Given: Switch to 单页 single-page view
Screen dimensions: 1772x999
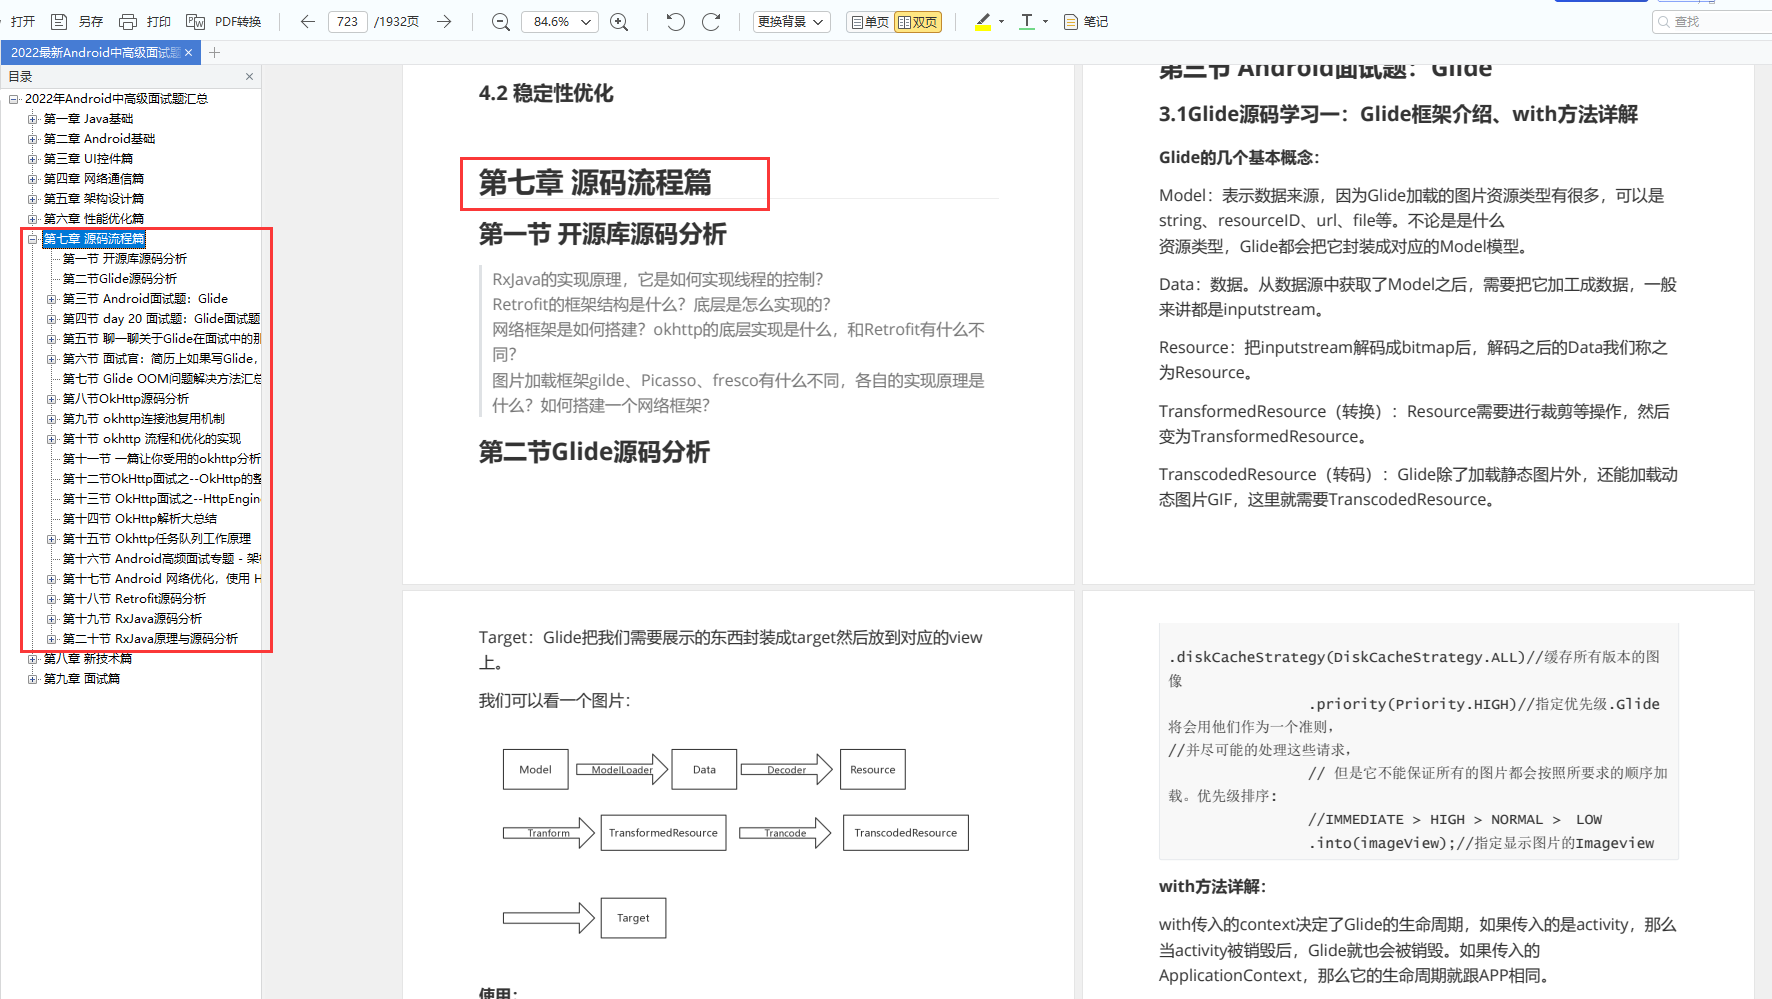Looking at the screenshot, I should (x=869, y=22).
